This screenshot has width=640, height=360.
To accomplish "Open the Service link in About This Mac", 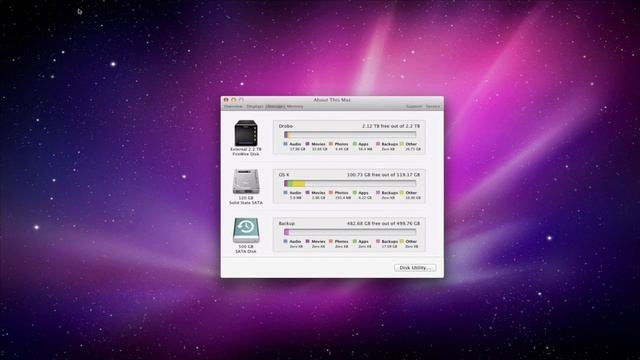I will point(433,107).
